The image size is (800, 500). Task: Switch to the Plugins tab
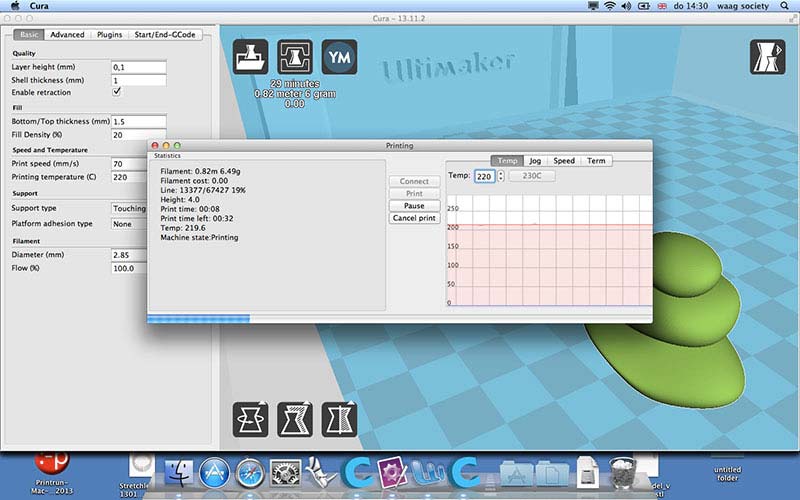tap(110, 35)
